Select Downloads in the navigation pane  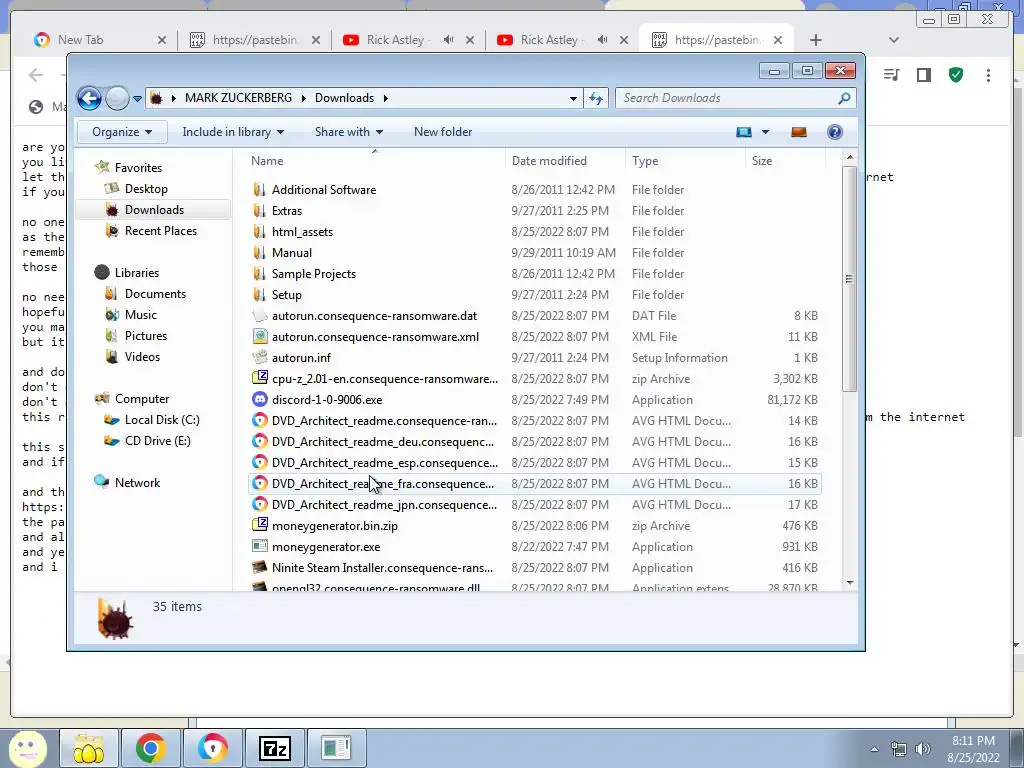click(154, 210)
